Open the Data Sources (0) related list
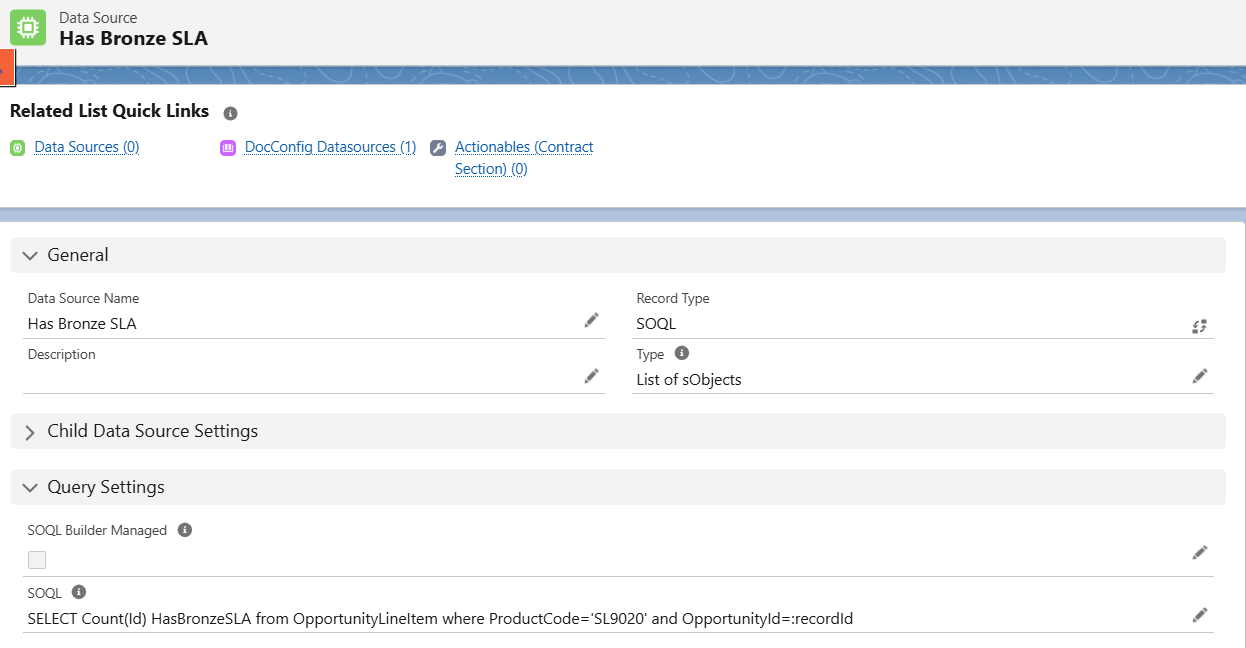1246x648 pixels. click(x=87, y=147)
